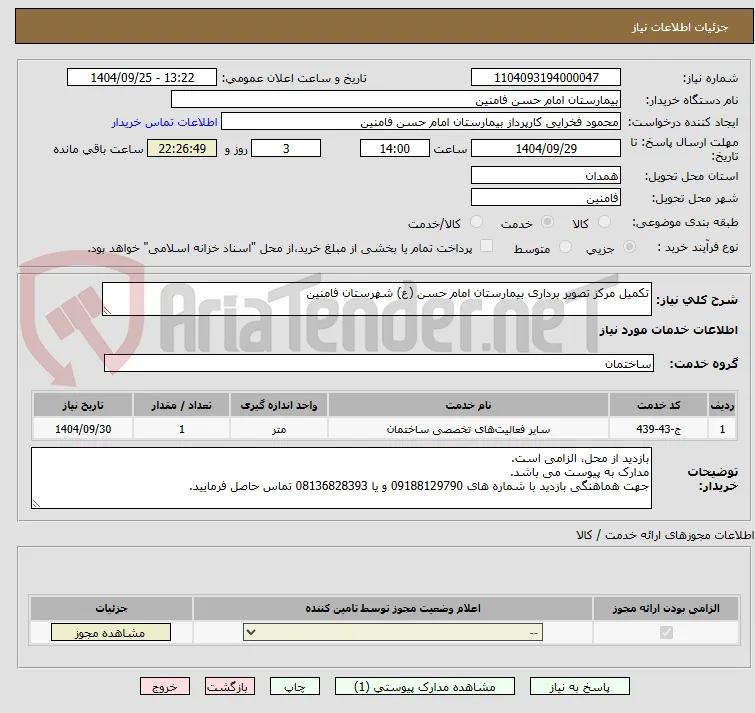Click the تاریخ نیاز column header
The height and width of the screenshot is (713, 755).
[x=83, y=405]
